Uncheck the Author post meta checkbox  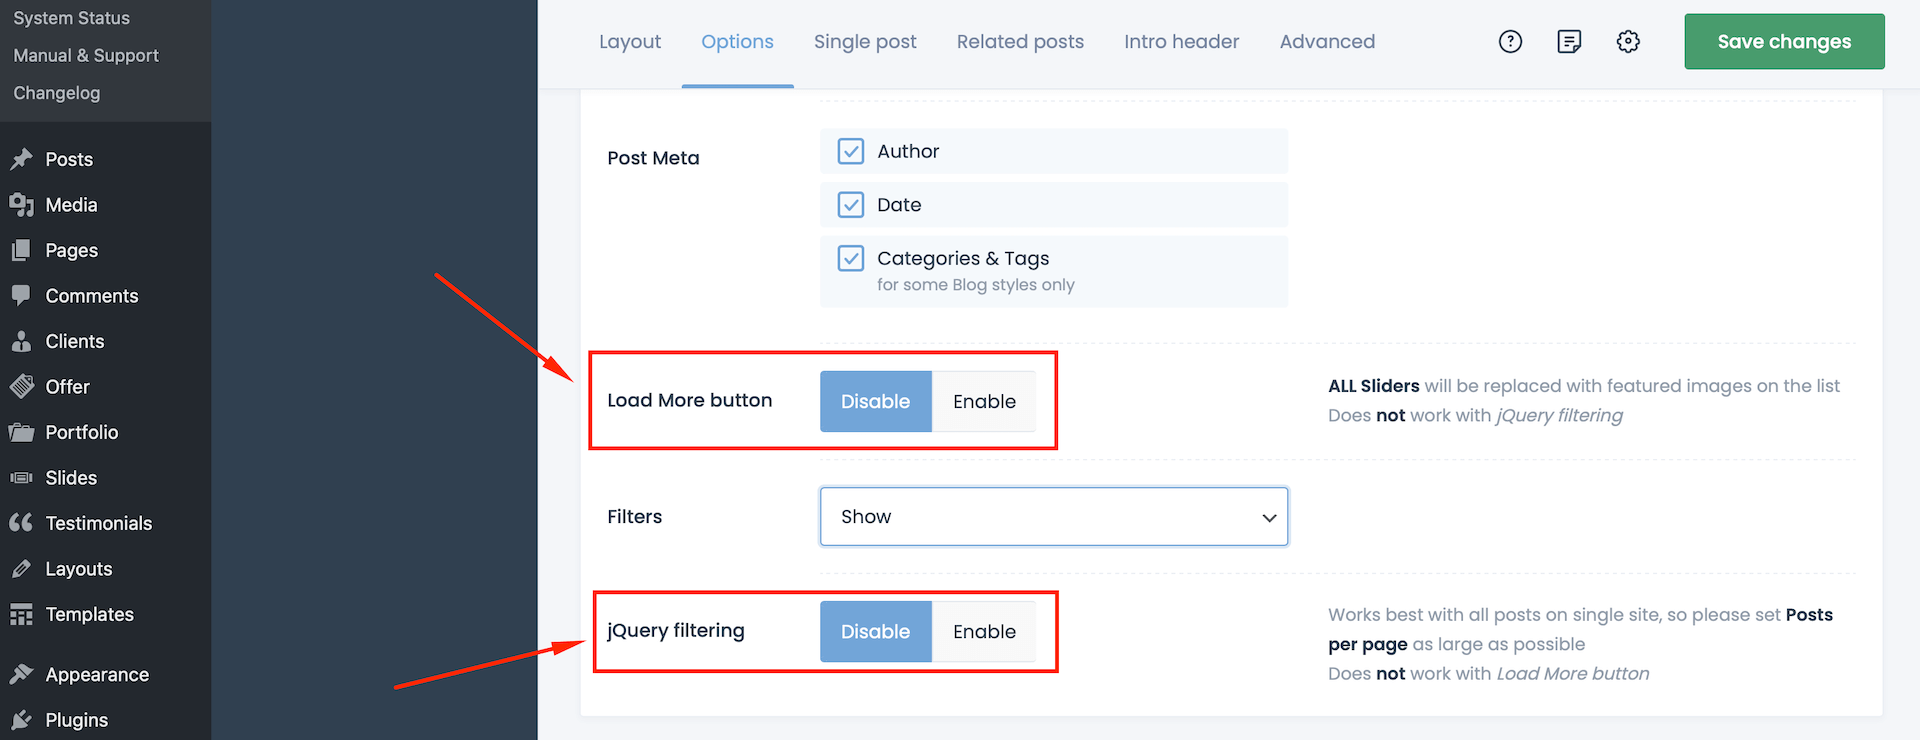tap(850, 151)
